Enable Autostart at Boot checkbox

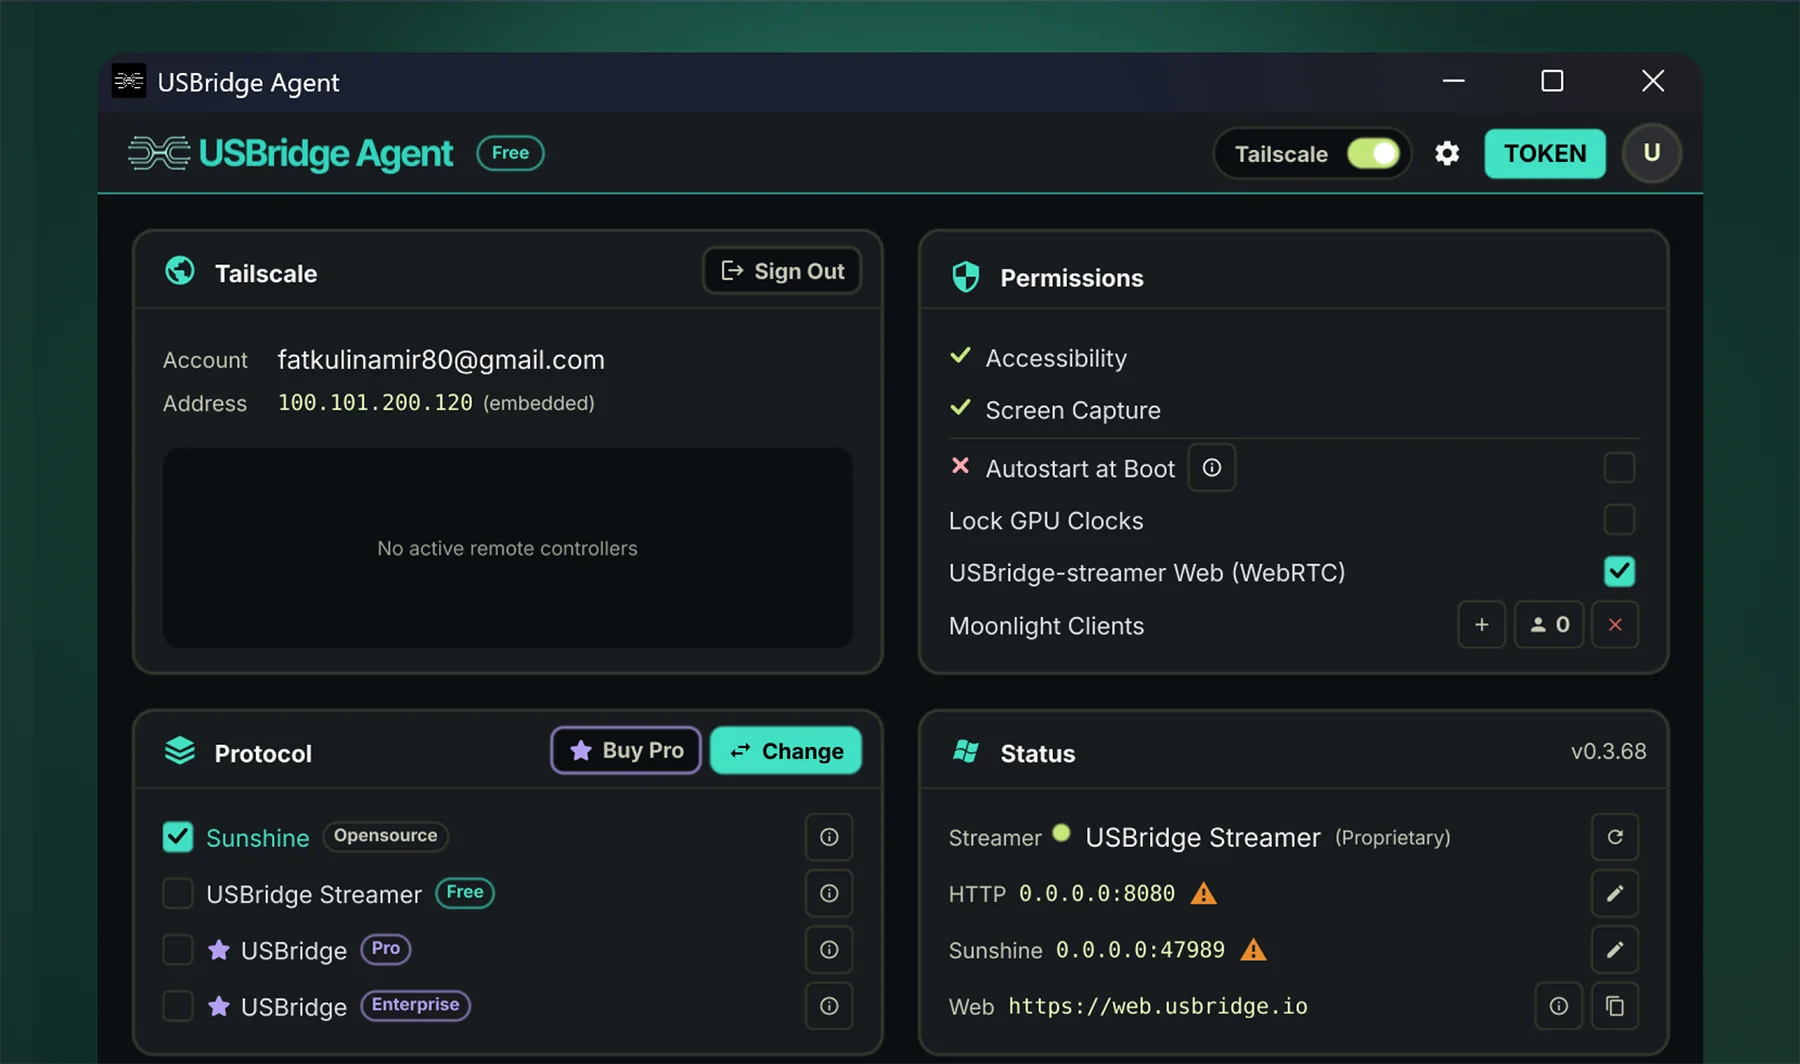pos(1619,467)
